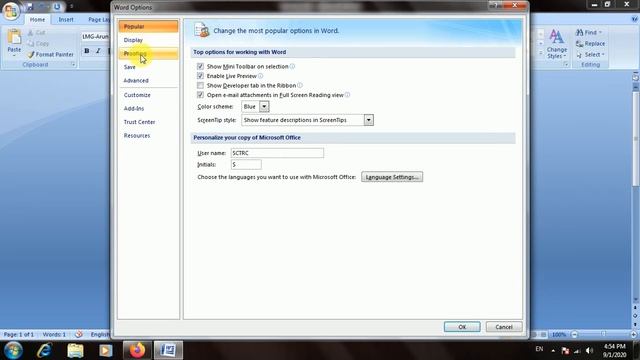Toggle Bold formatting in ribbon
Screen dimensions: 640x360
87,51
